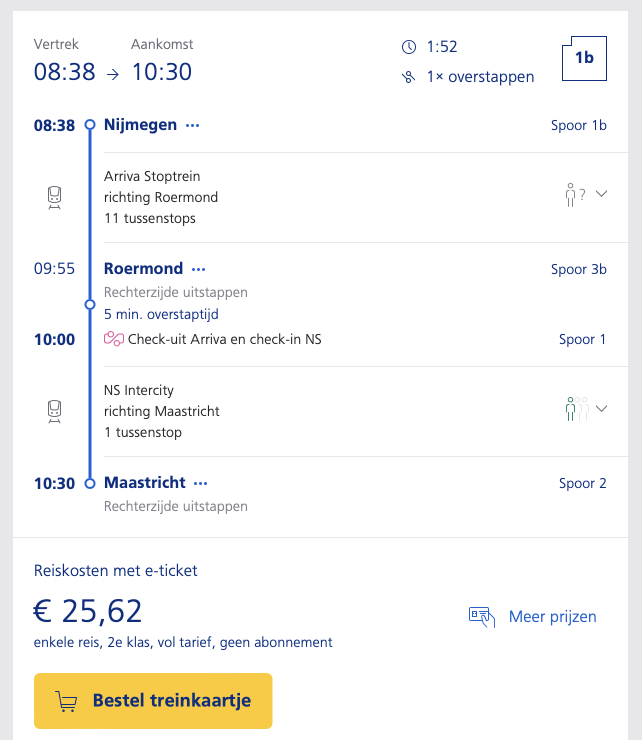
Task: Click the overstappen transfer icon
Action: tap(408, 77)
